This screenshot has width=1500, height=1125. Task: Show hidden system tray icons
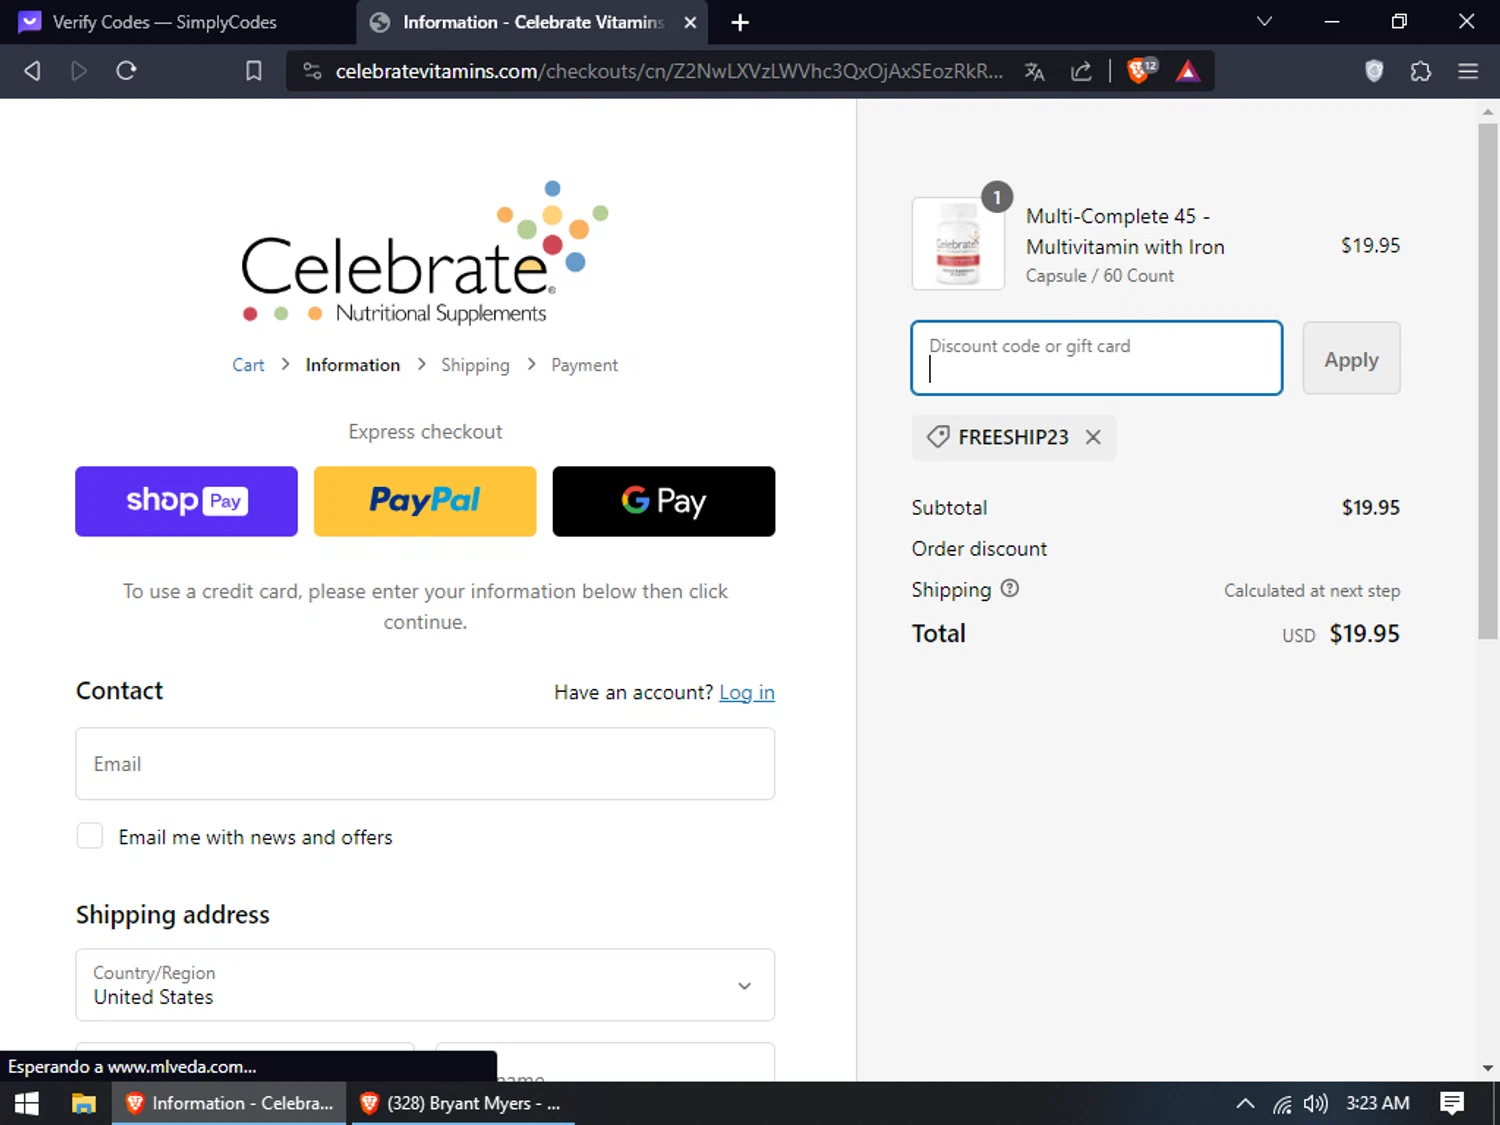(1245, 1103)
